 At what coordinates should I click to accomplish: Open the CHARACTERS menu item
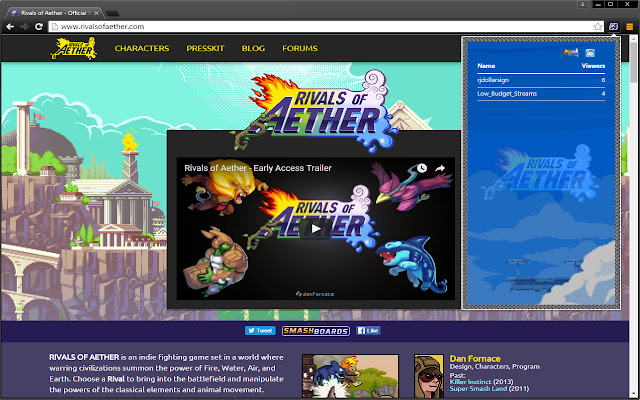pos(142,48)
